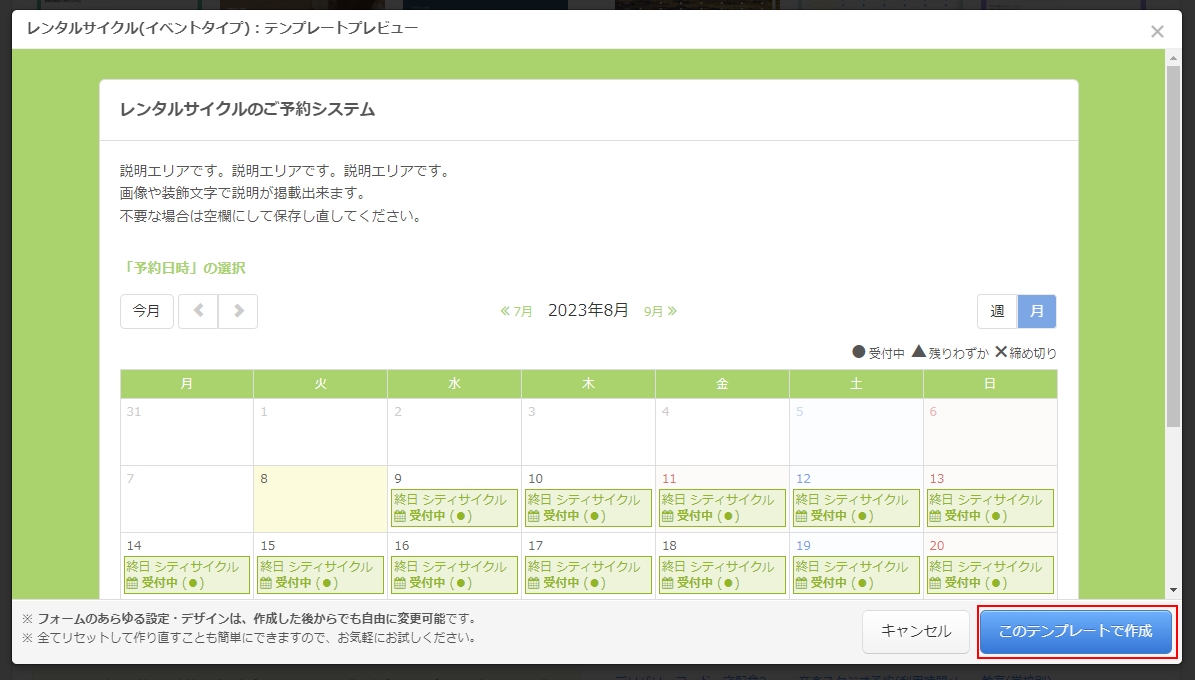Click the scrollbar up arrow
This screenshot has height=680, width=1195.
pyautogui.click(x=1174, y=58)
